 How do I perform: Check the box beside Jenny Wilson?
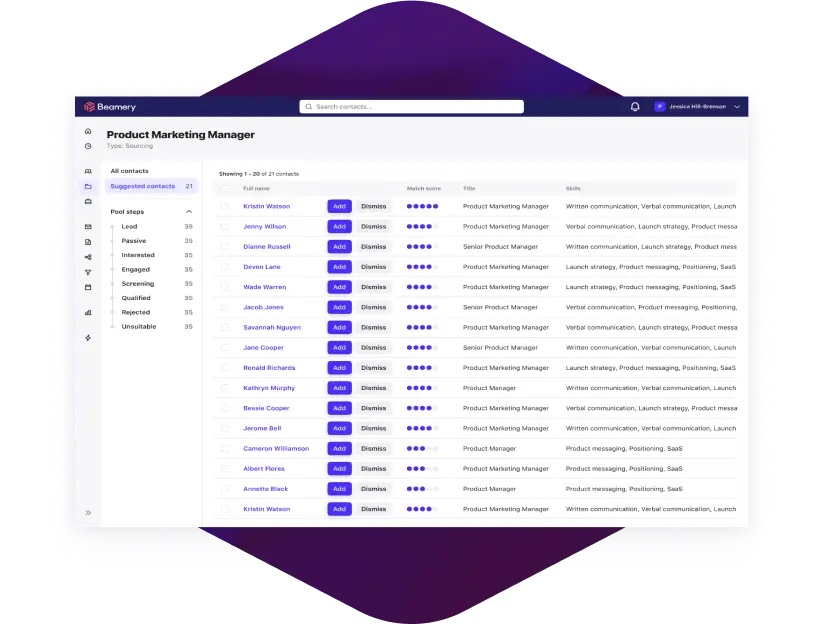click(225, 227)
